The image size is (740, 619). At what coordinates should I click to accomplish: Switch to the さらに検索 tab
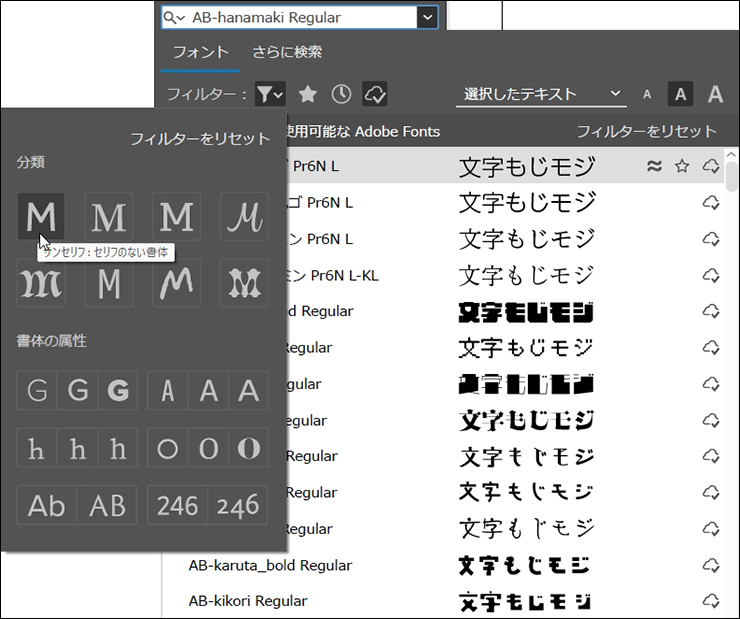(287, 52)
